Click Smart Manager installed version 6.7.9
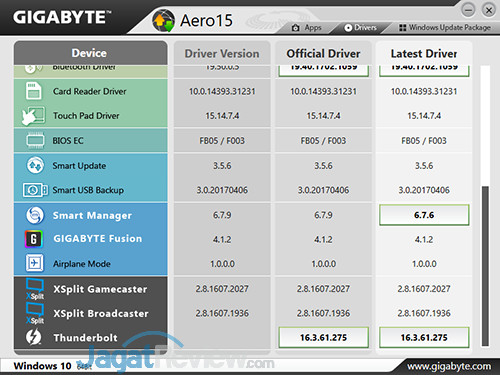 click(x=222, y=215)
